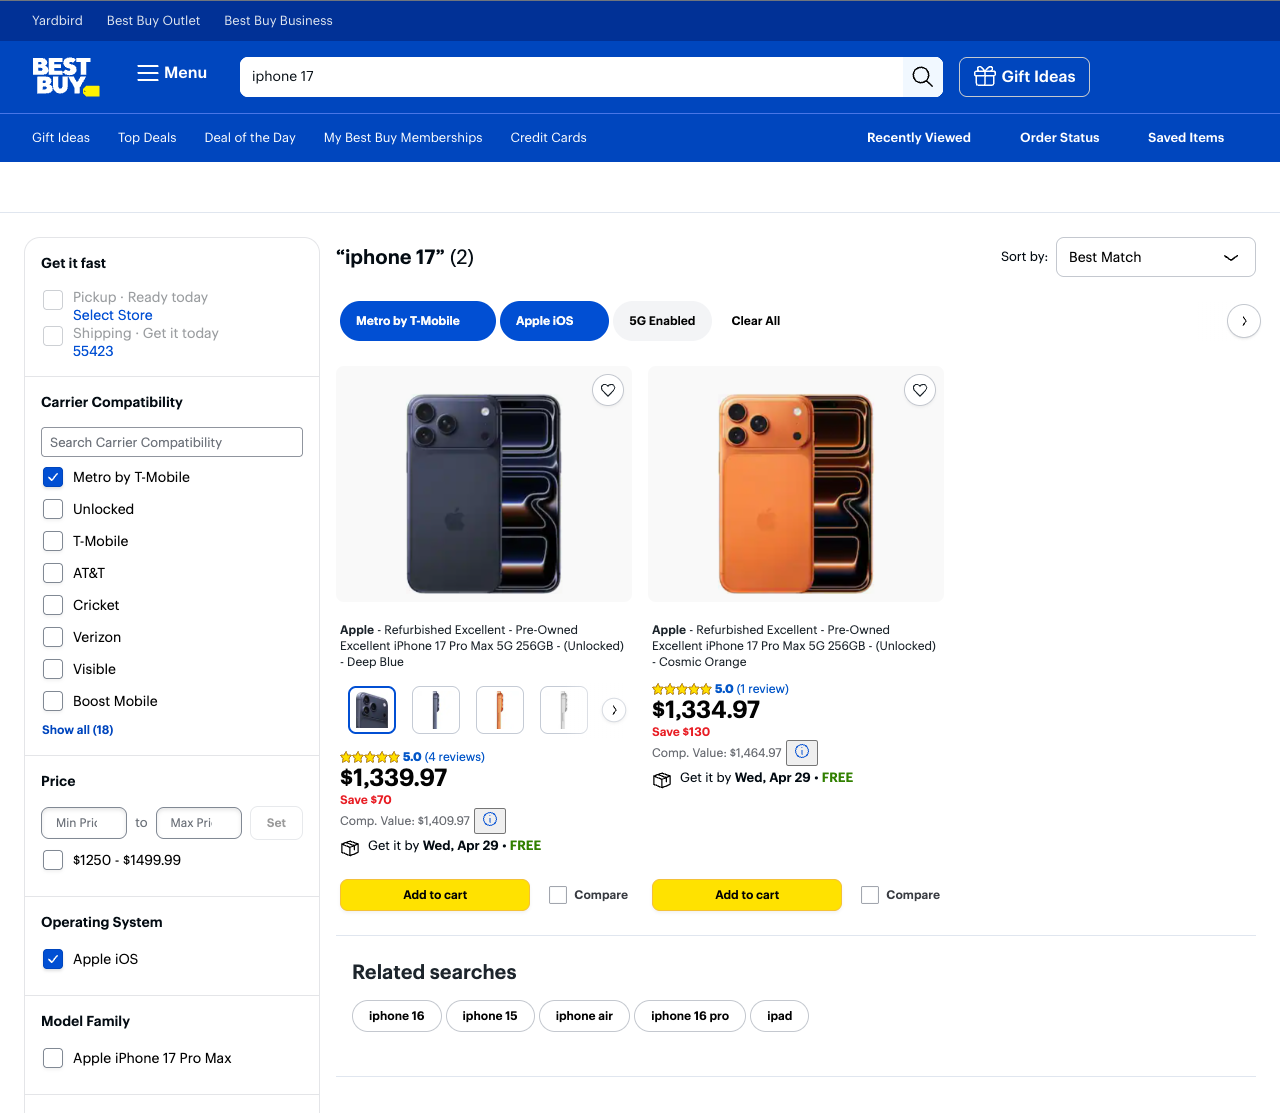Click the Select Store link

coord(113,315)
